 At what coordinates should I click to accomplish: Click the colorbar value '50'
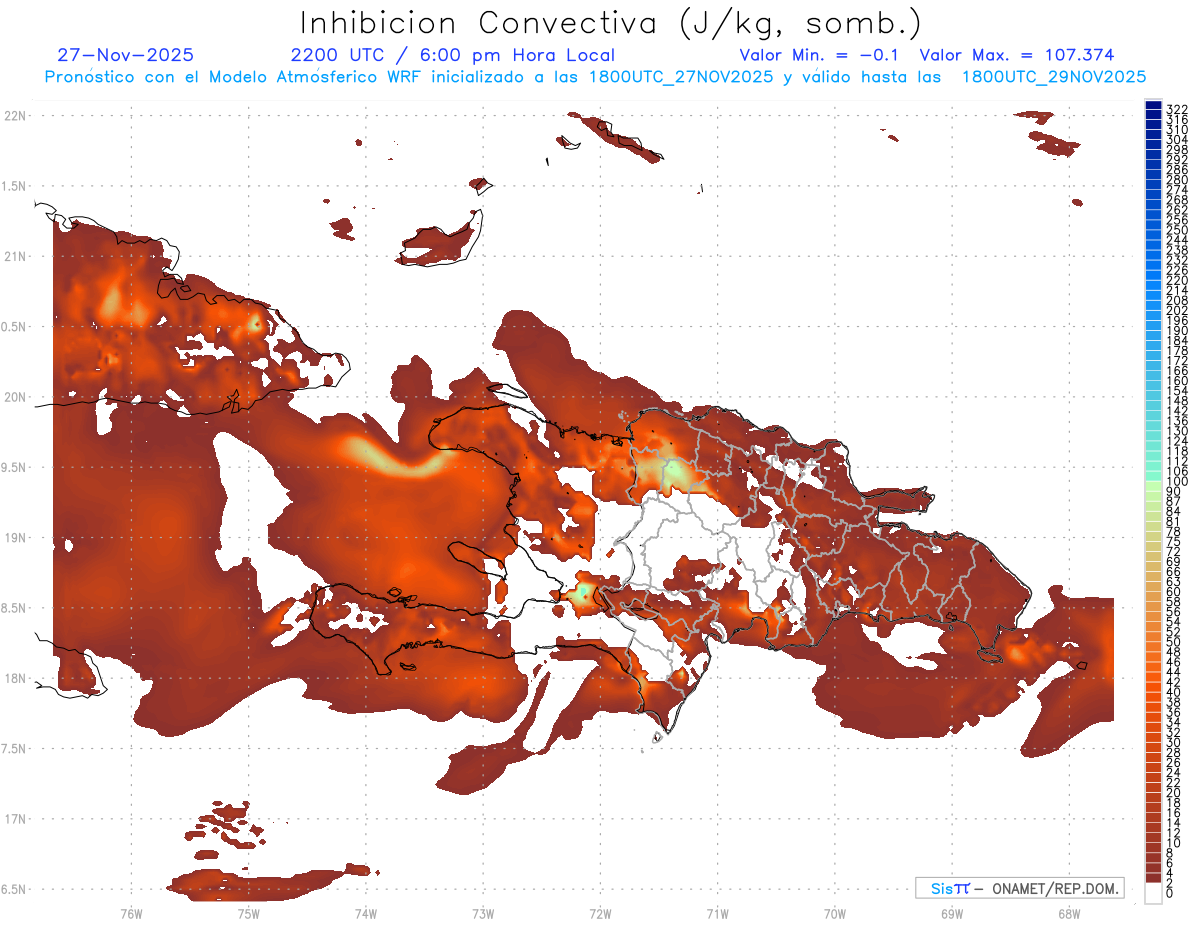(x=1174, y=641)
